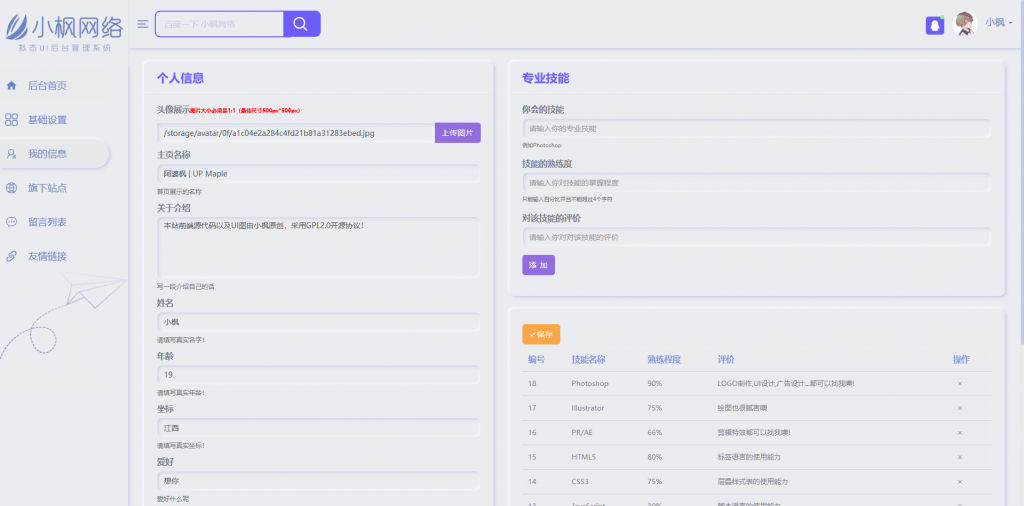Image resolution: width=1024 pixels, height=506 pixels.
Task: Open 后台首页 in the sidebar
Action: point(47,86)
